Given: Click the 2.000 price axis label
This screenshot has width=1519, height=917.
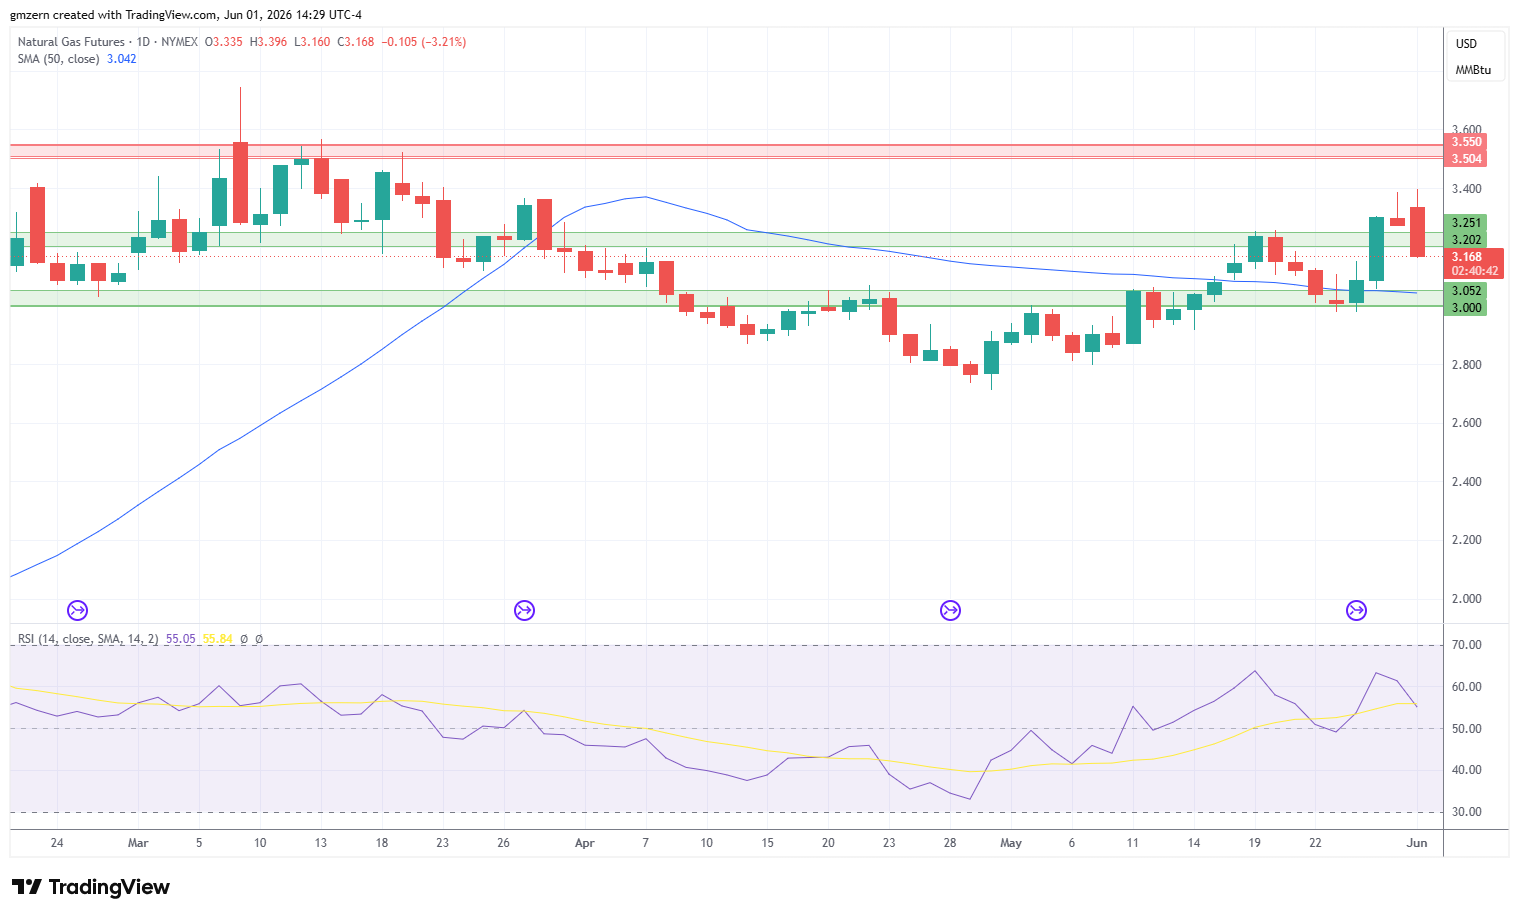Looking at the screenshot, I should pyautogui.click(x=1467, y=599).
